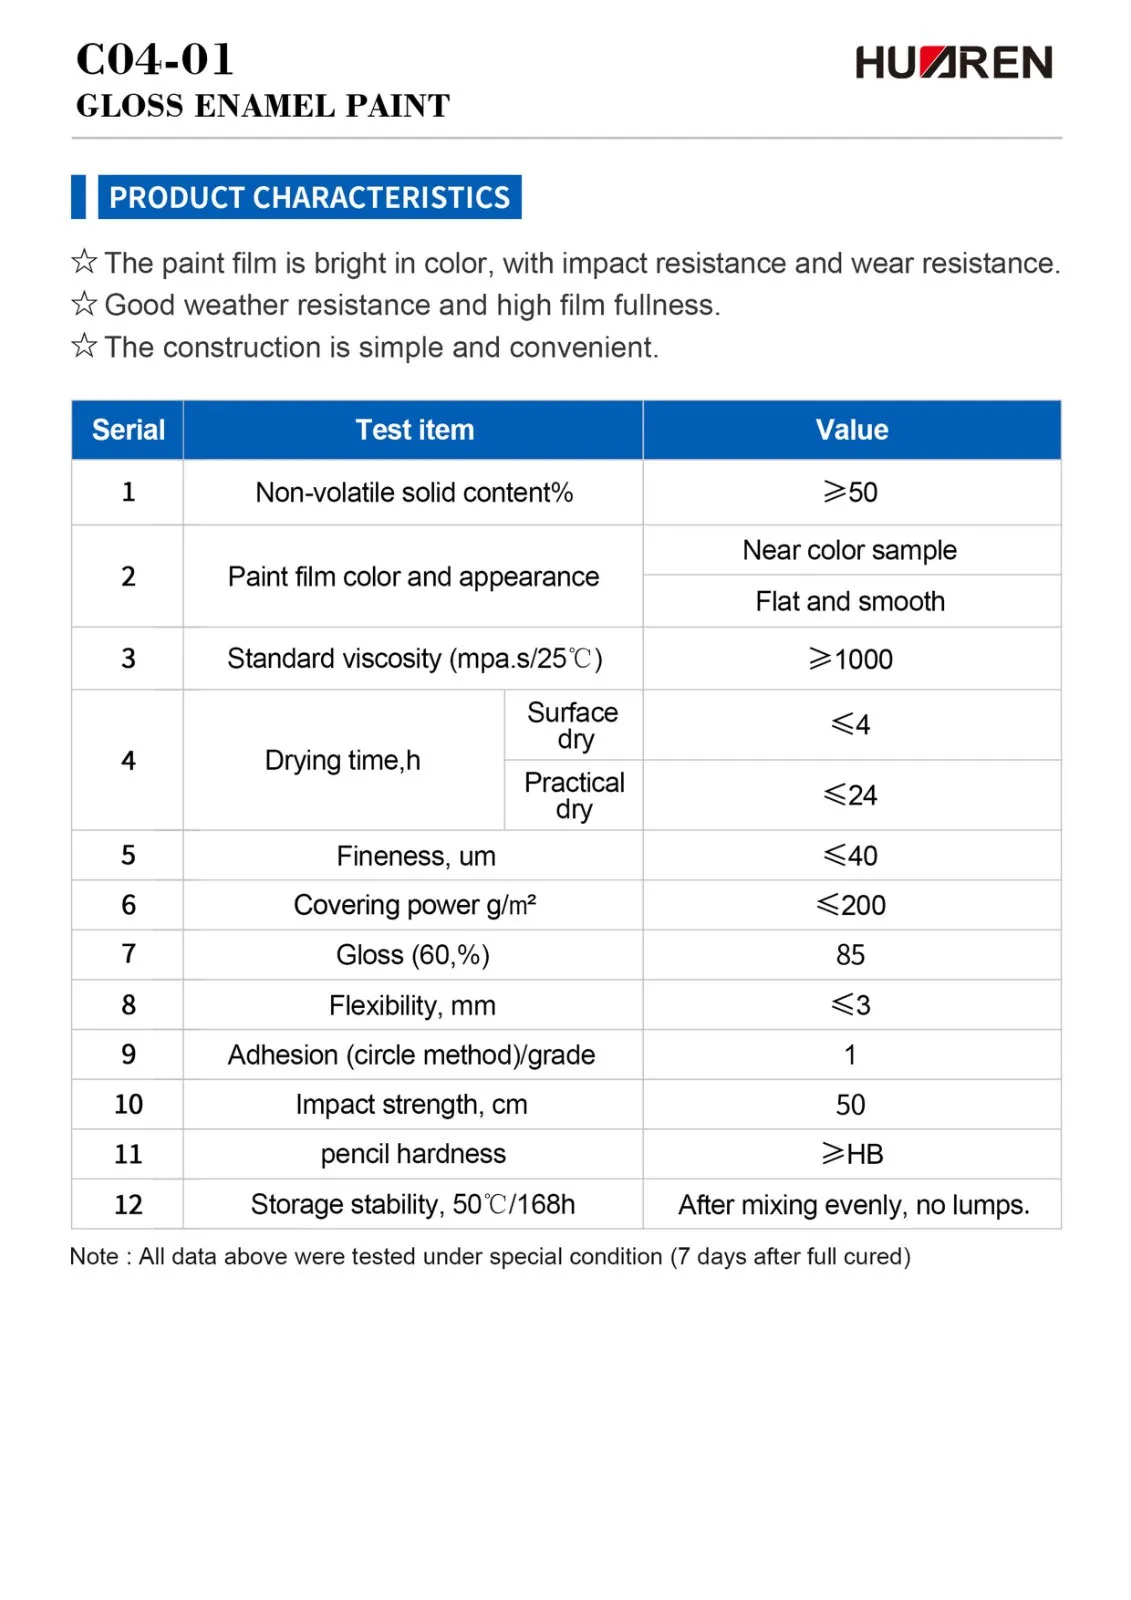Click the star before 'The paint film' line
This screenshot has width=1131, height=1600.
tap(84, 262)
